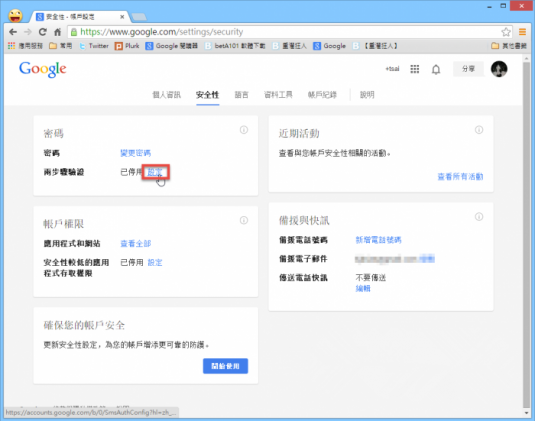Reload the page with refresh icon

coord(42,32)
